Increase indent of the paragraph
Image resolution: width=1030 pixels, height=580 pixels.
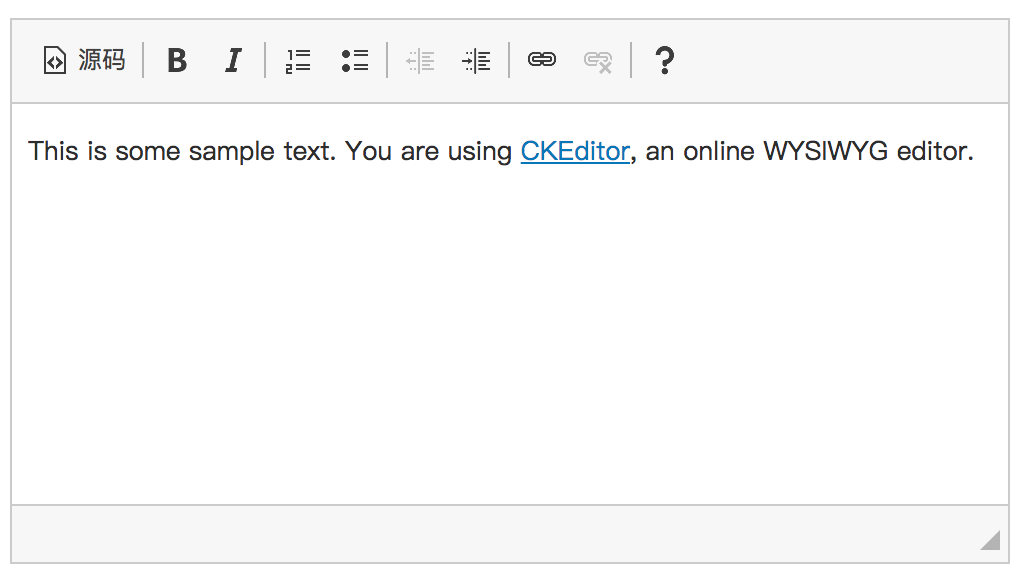coord(476,61)
